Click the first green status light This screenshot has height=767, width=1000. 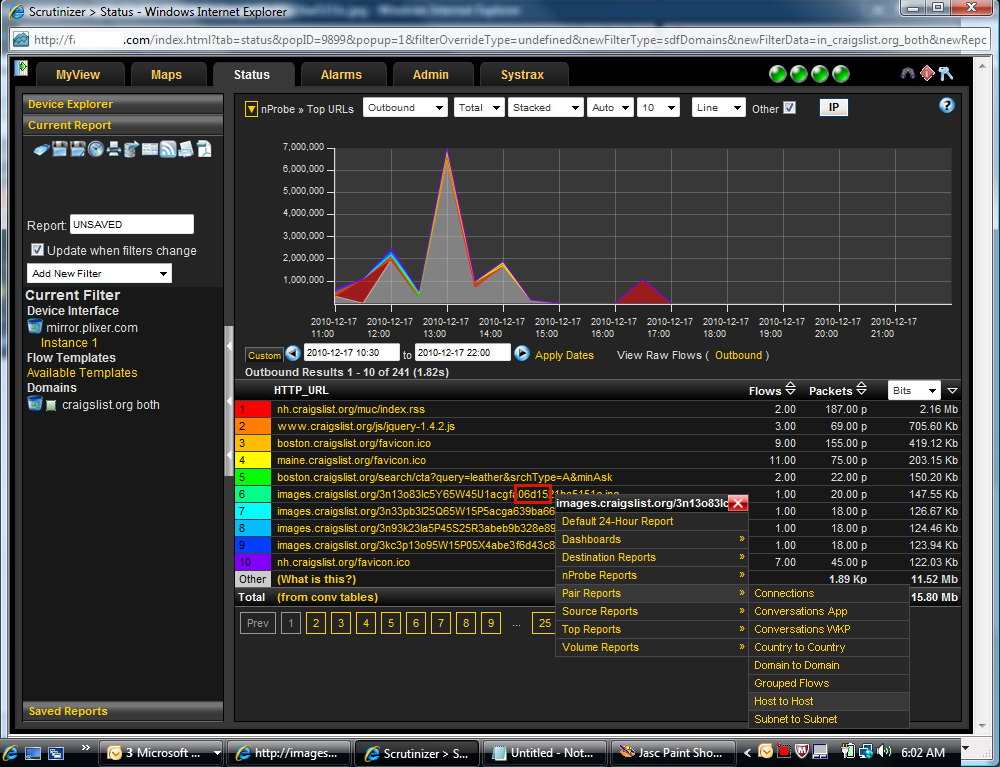click(778, 75)
